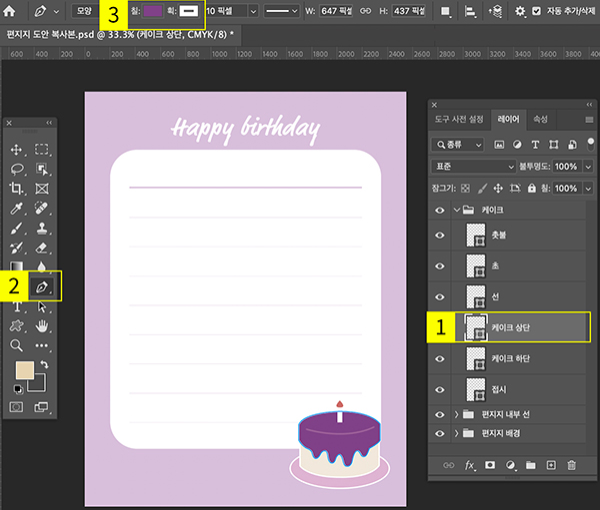The image size is (600, 510).
Task: Toggle visibility of 케이크 하단 layer
Action: click(439, 358)
